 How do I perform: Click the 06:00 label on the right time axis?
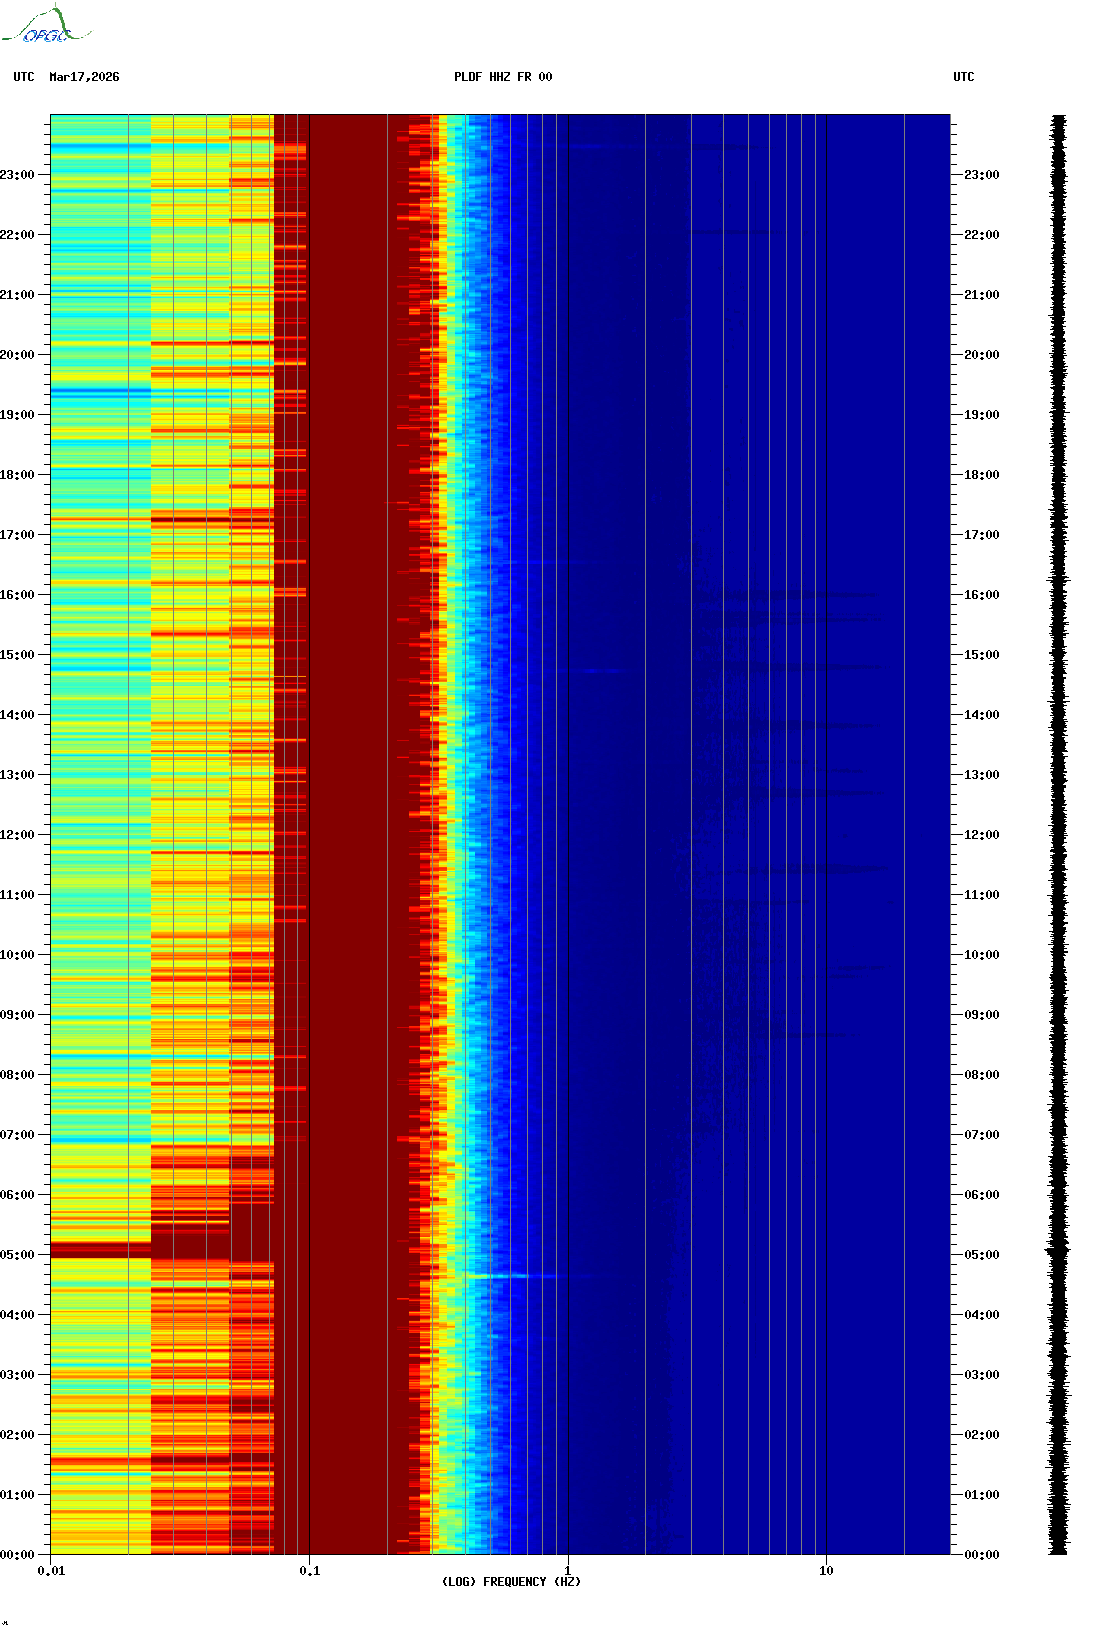click(982, 1195)
